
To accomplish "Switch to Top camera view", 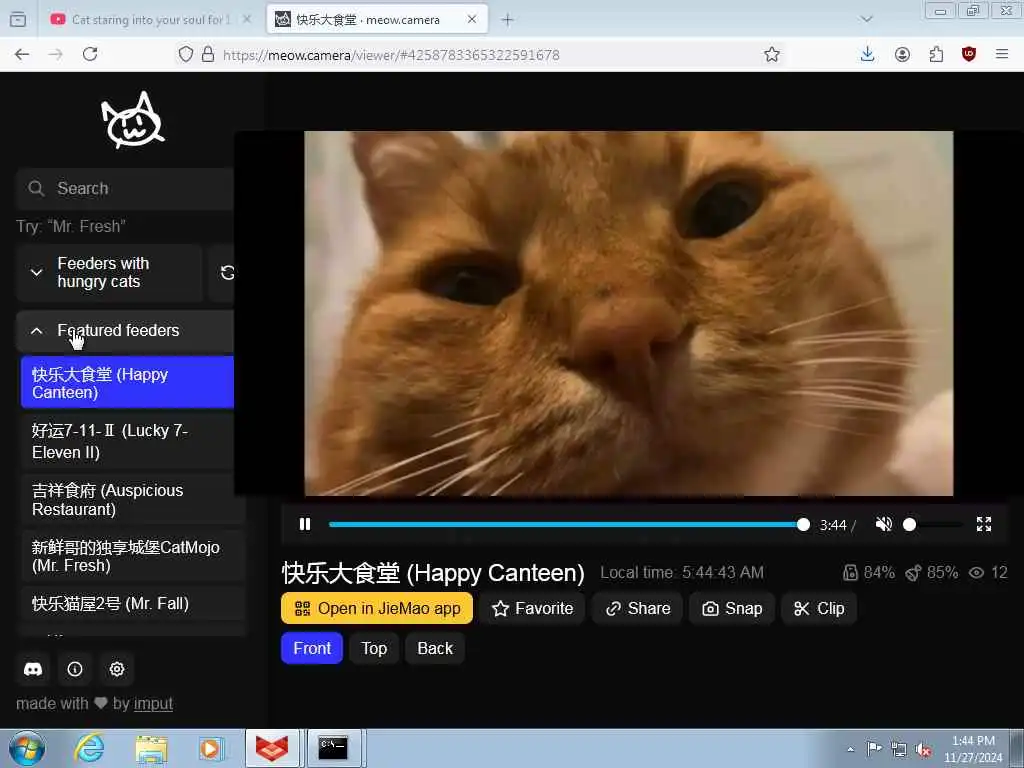I will 374,648.
